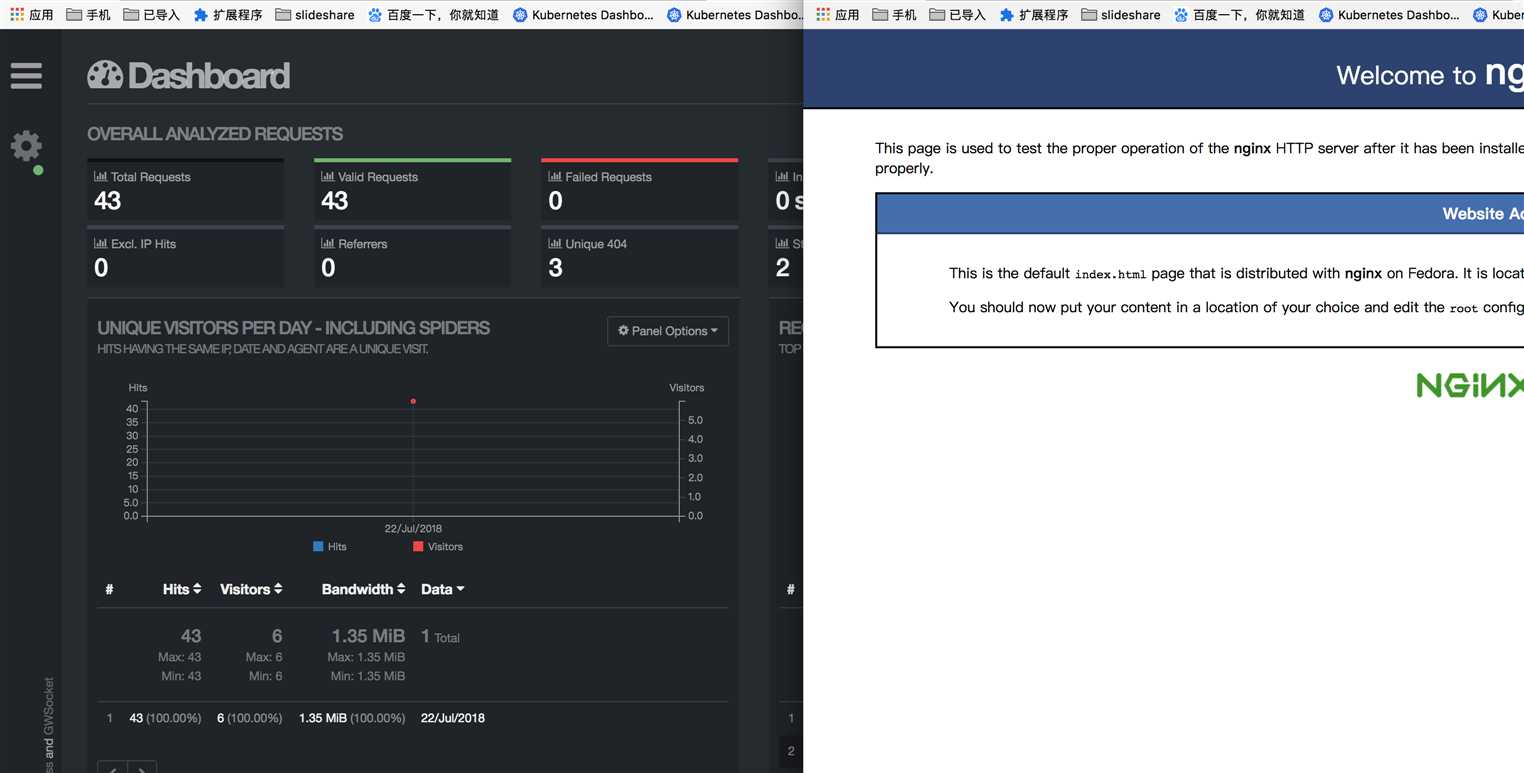Click the Excl. IP Hits chart icon
The height and width of the screenshot is (773, 1524).
(100, 243)
